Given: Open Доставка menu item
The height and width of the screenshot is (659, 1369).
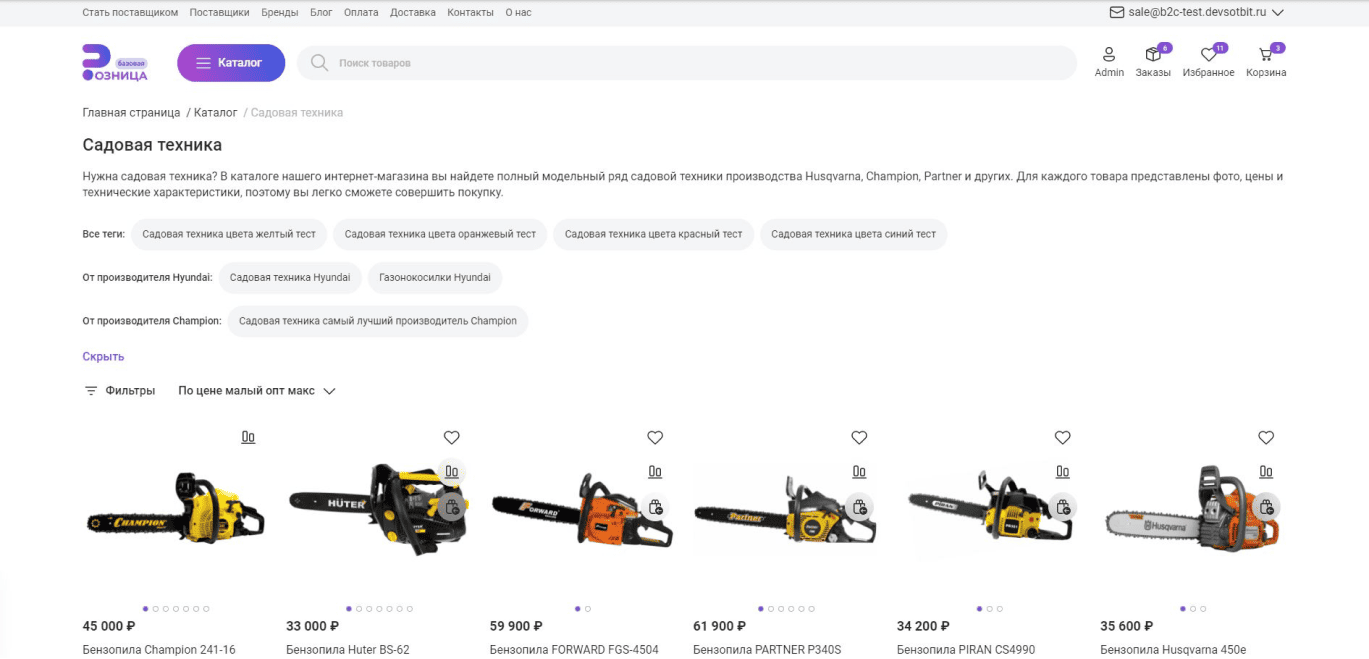Looking at the screenshot, I should 413,13.
